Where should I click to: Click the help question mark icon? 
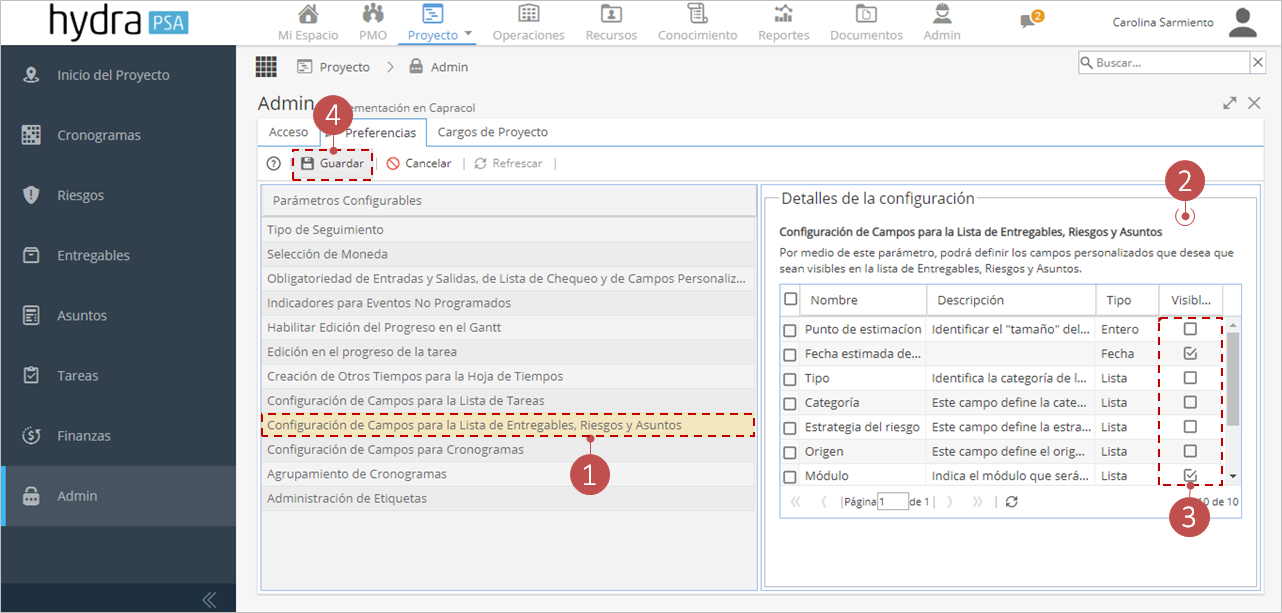pyautogui.click(x=273, y=164)
